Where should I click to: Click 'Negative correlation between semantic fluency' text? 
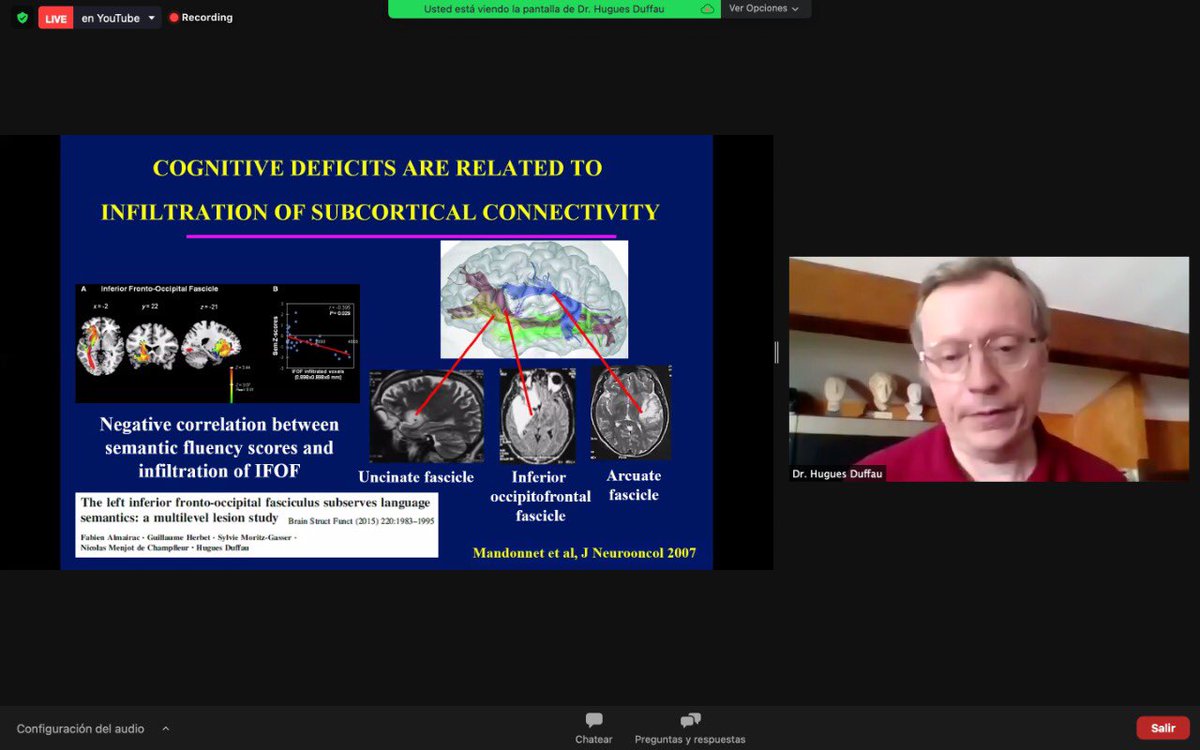(220, 447)
